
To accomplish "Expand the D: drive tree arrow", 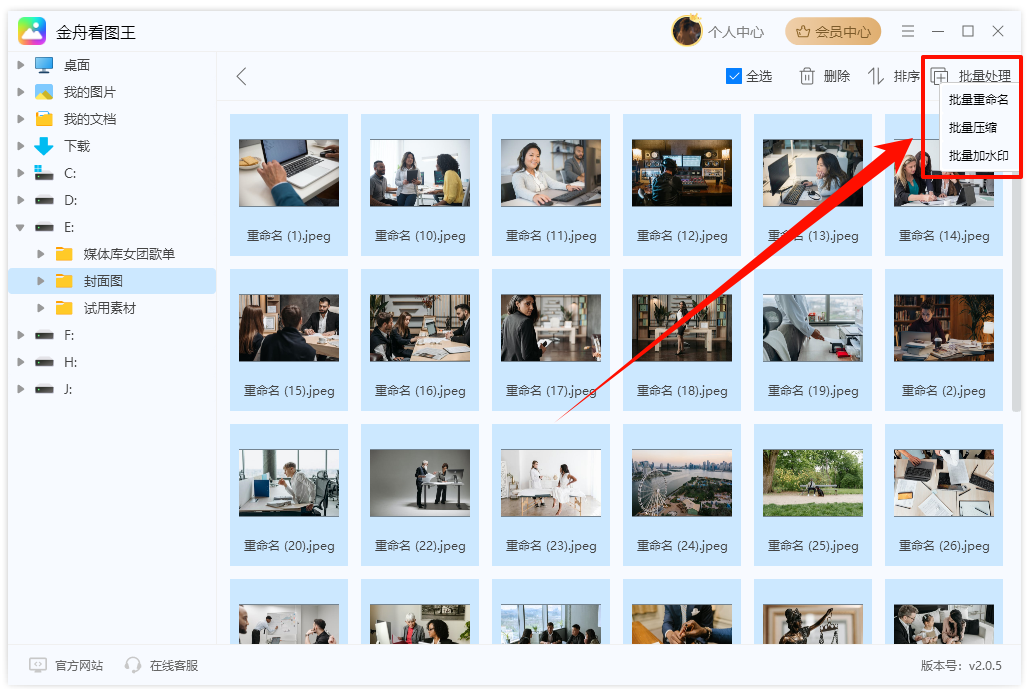I will click(x=21, y=200).
